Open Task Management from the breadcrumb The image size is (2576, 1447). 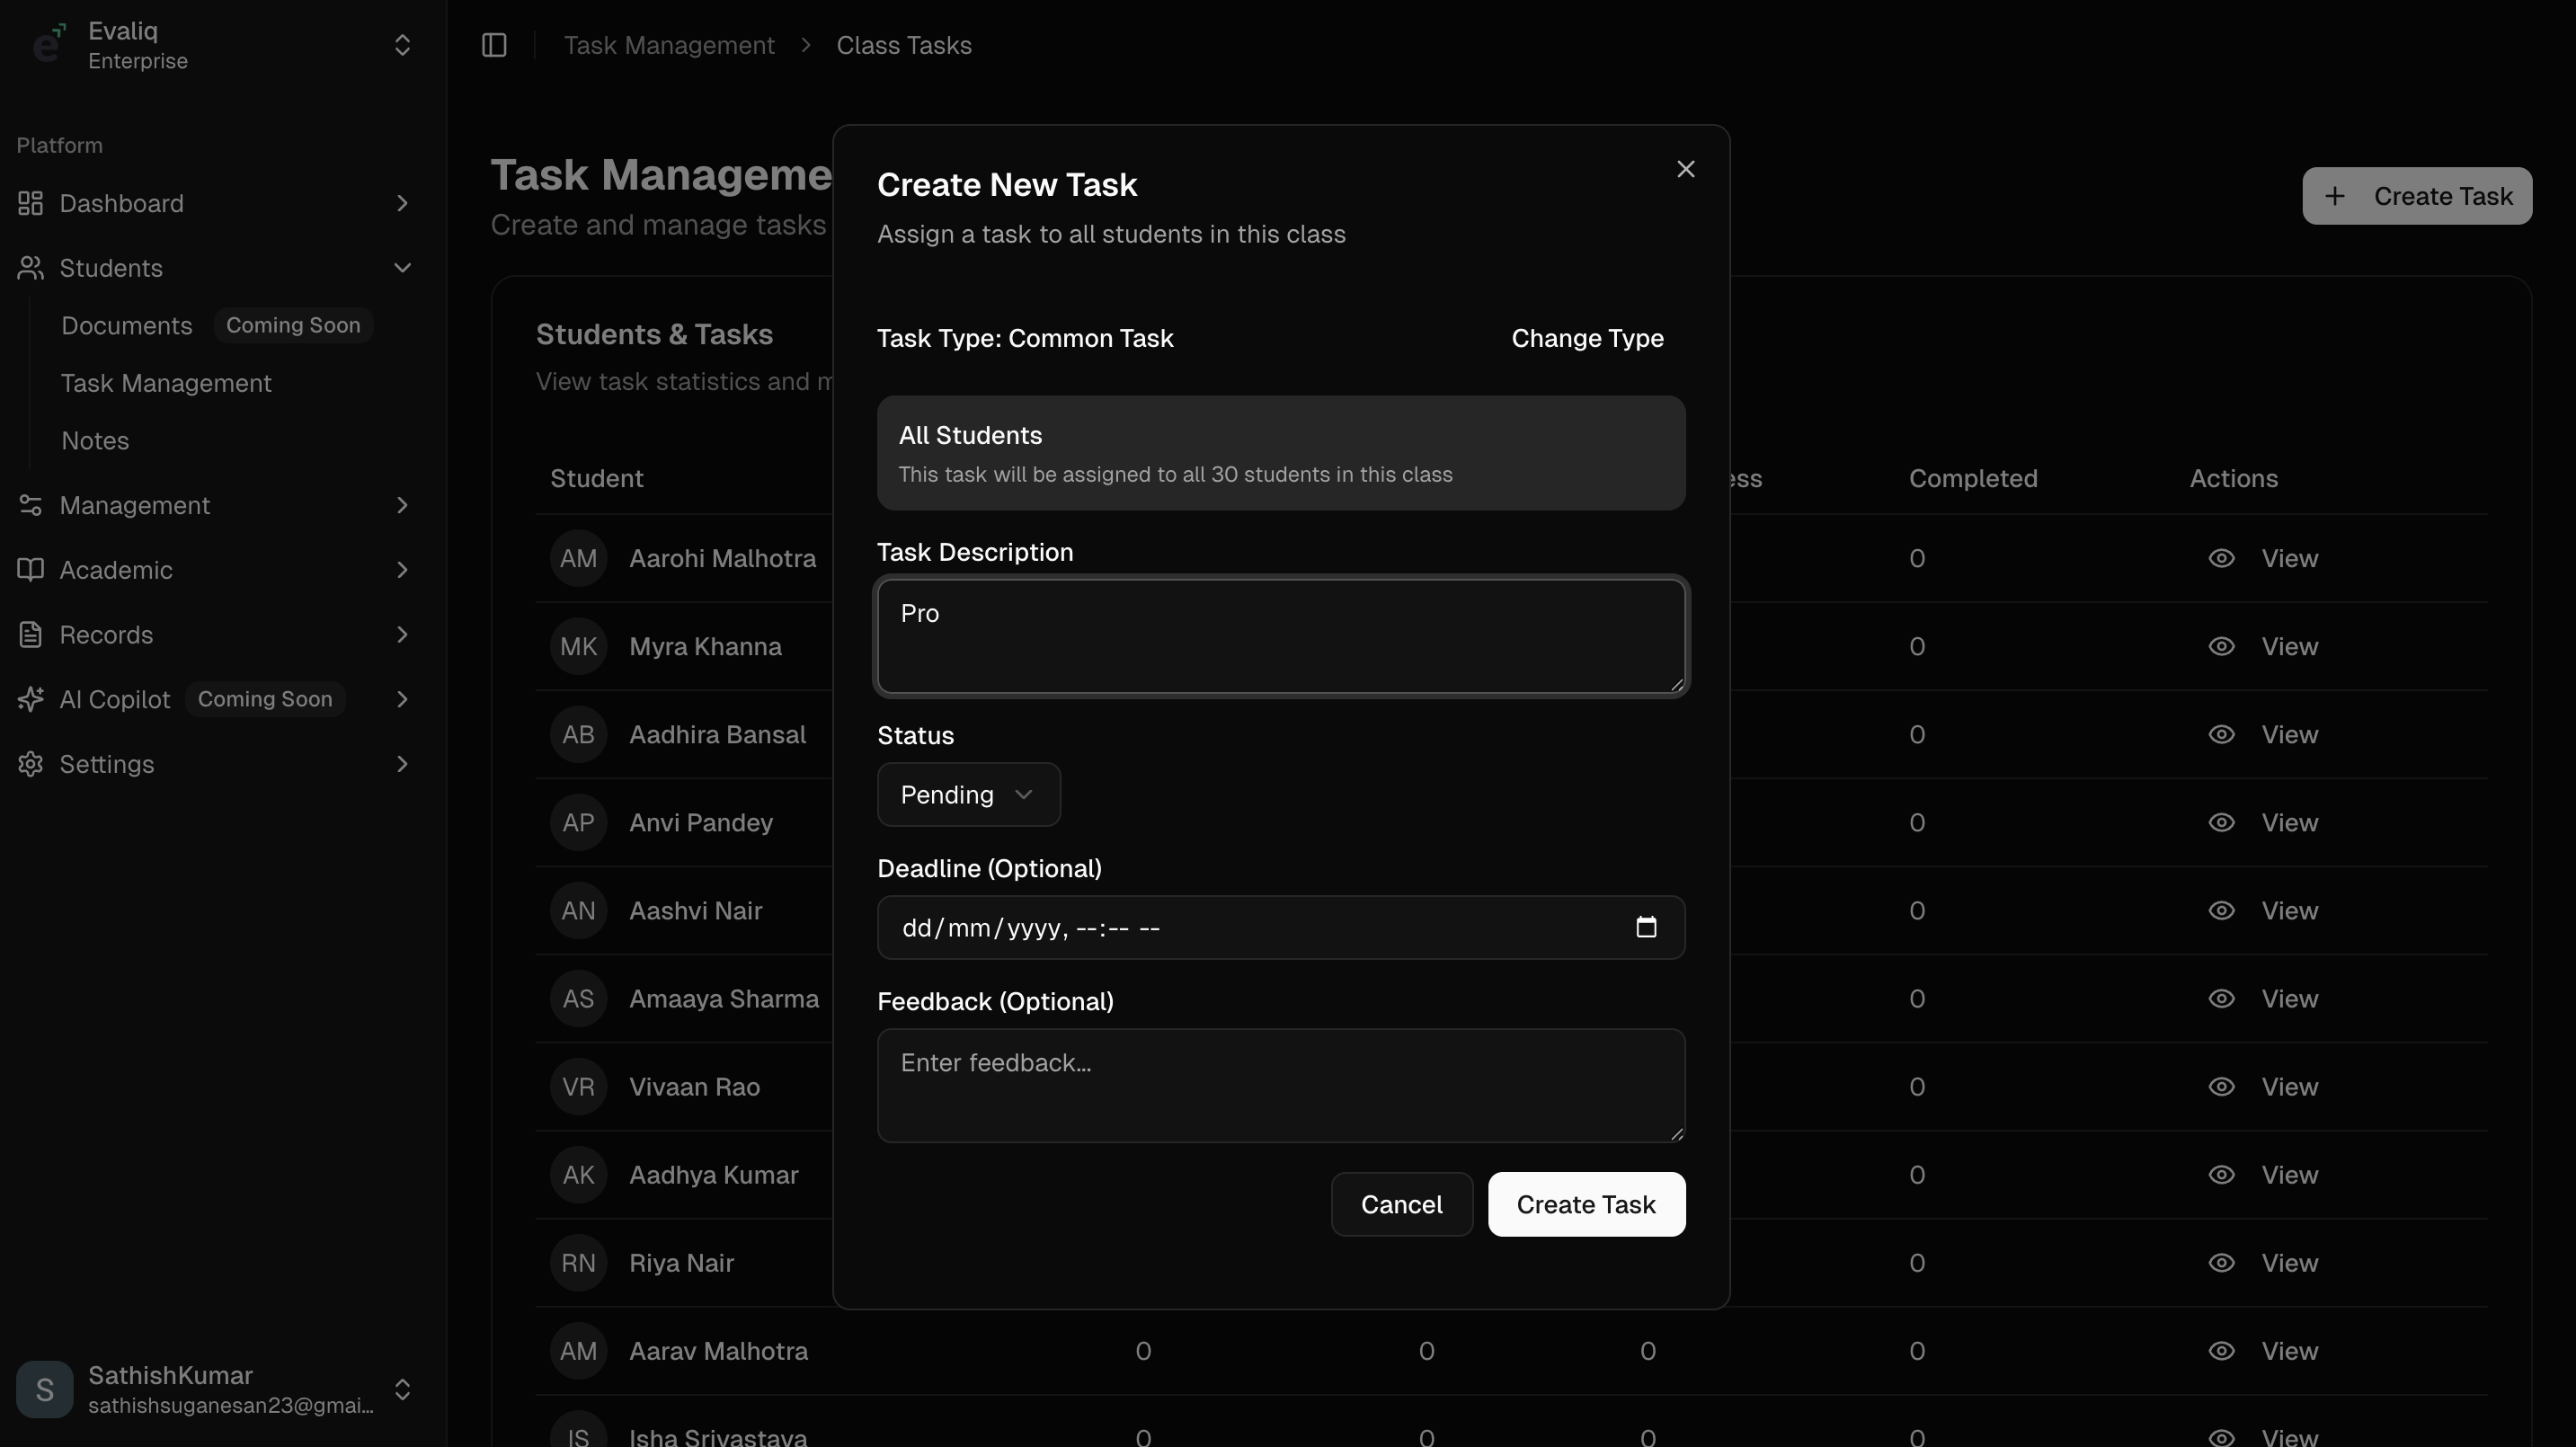pyautogui.click(x=668, y=45)
